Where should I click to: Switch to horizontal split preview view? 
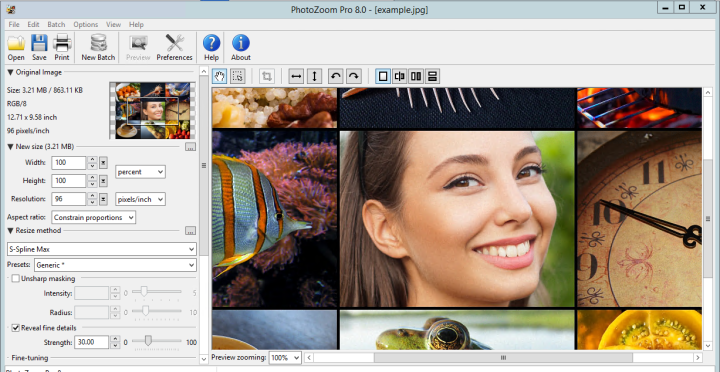432,76
